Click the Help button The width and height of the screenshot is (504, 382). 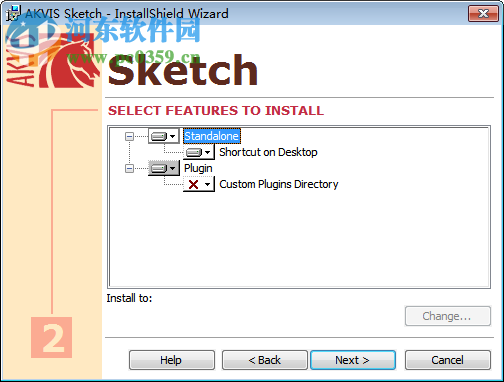[x=172, y=360]
